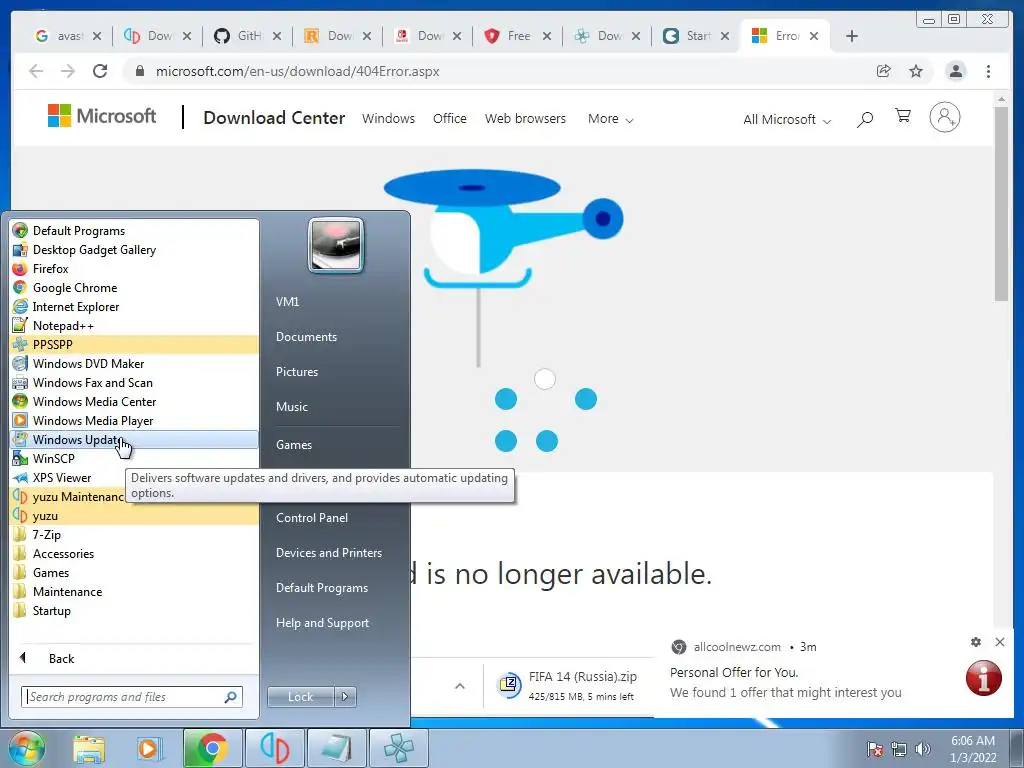
Task: Click the yuzu taskbar icon
Action: (x=274, y=748)
